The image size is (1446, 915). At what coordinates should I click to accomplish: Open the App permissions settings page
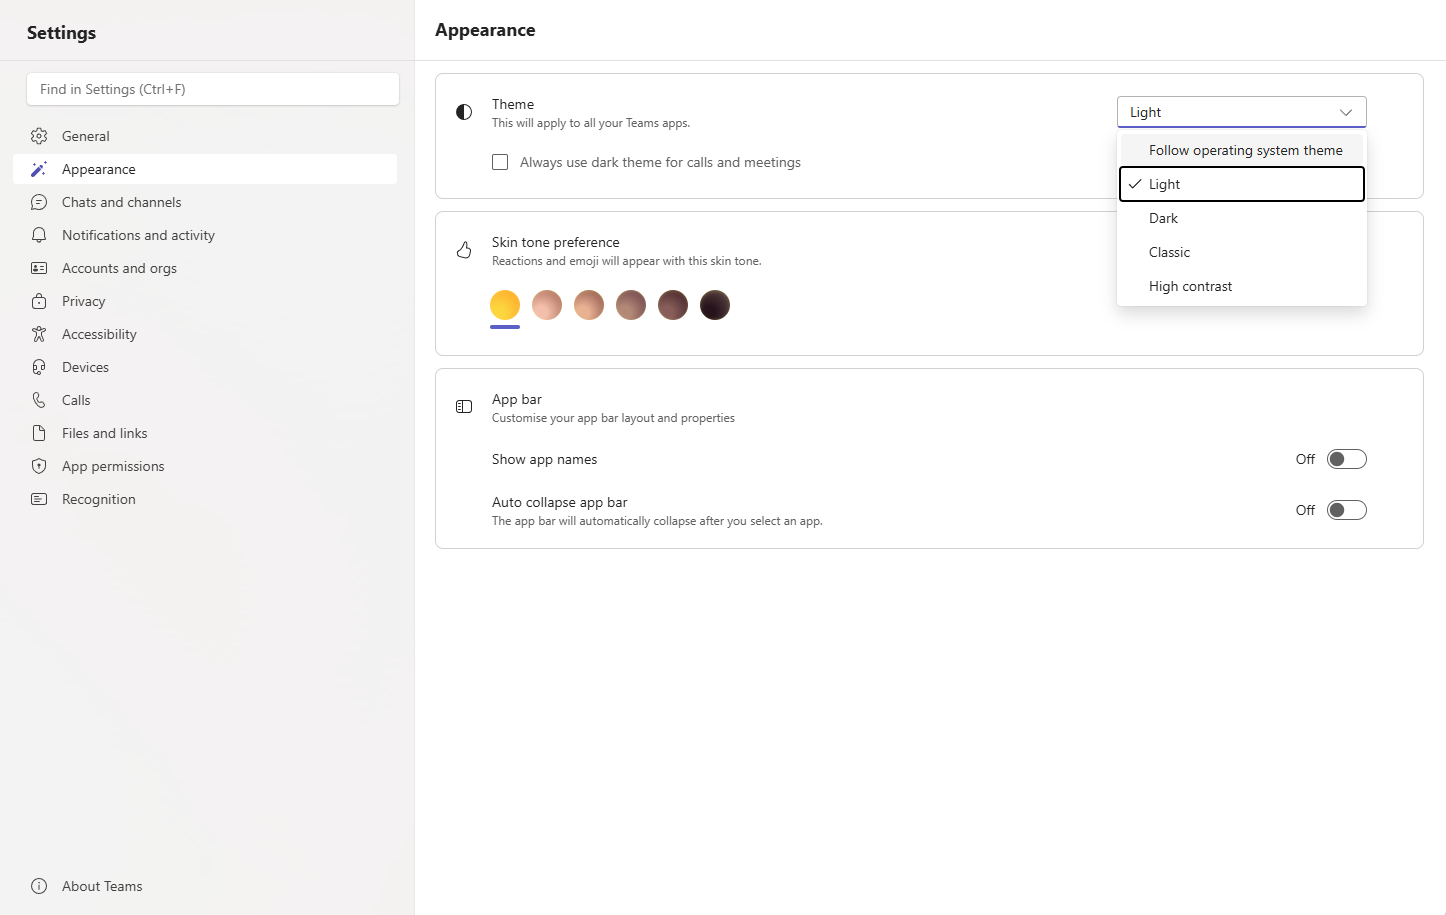click(205, 466)
